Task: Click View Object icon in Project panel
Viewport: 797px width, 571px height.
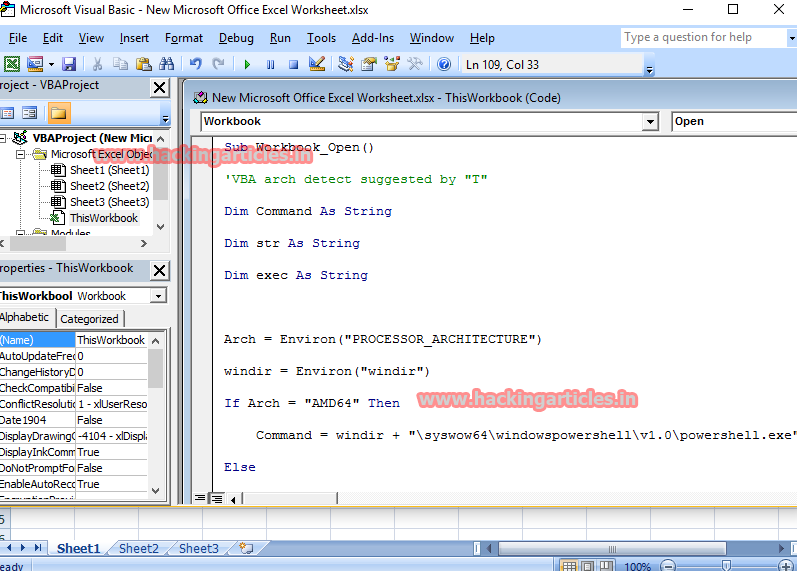Action: [x=29, y=113]
